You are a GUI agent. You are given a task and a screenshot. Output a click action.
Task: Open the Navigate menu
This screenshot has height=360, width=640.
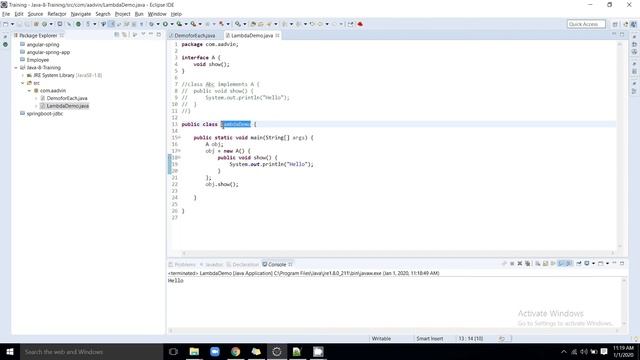pos(81,14)
